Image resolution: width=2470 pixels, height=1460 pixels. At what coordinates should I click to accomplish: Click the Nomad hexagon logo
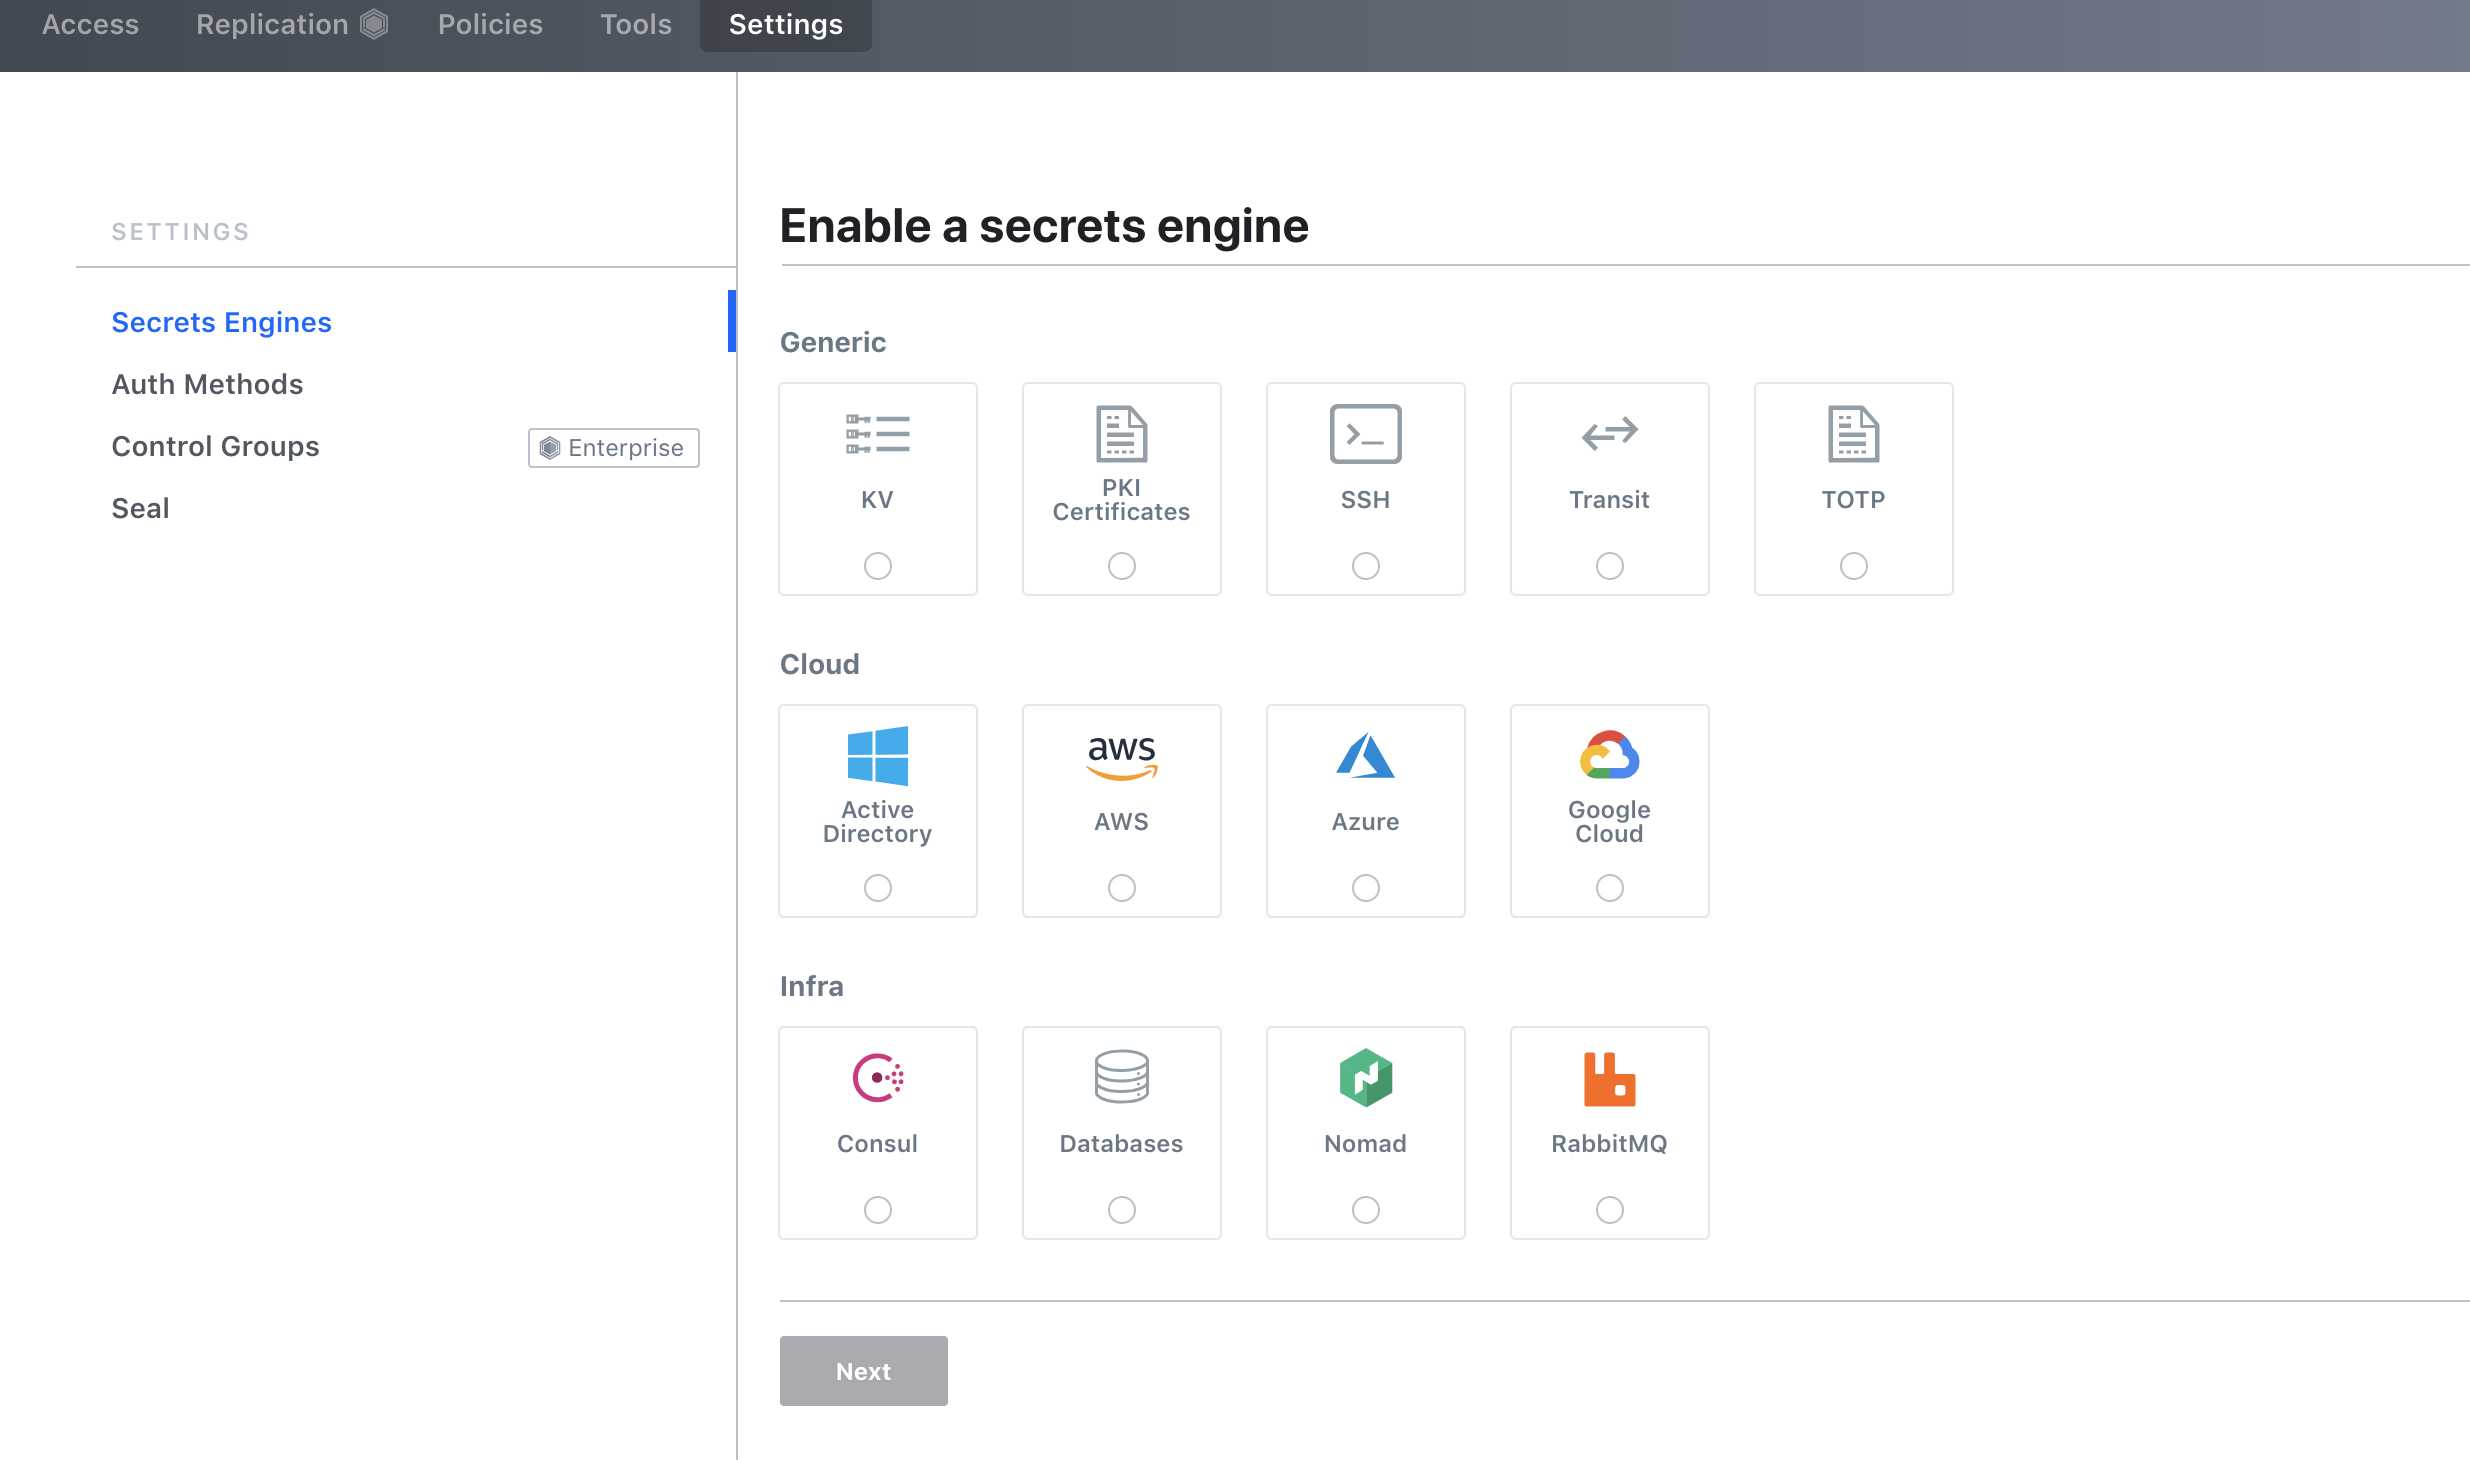1366,1078
